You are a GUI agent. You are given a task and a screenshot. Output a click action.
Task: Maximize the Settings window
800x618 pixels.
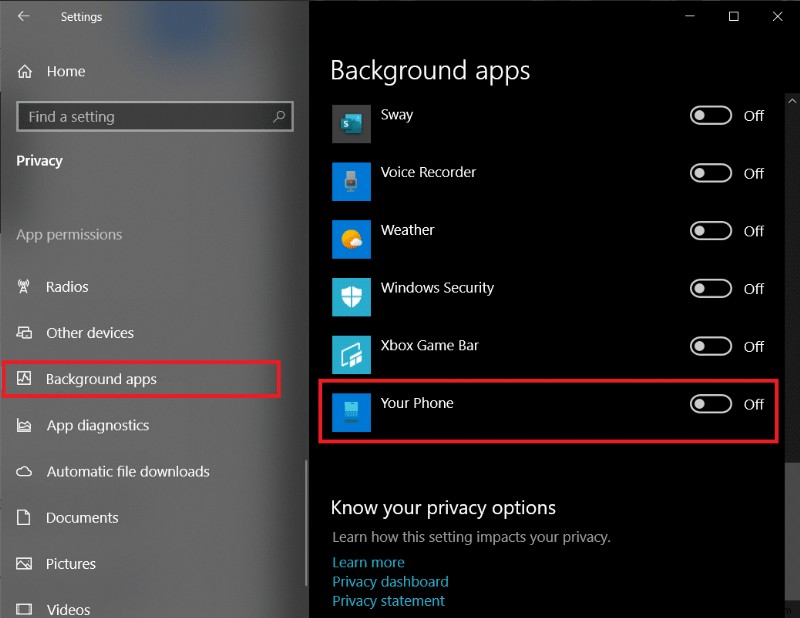tap(734, 16)
